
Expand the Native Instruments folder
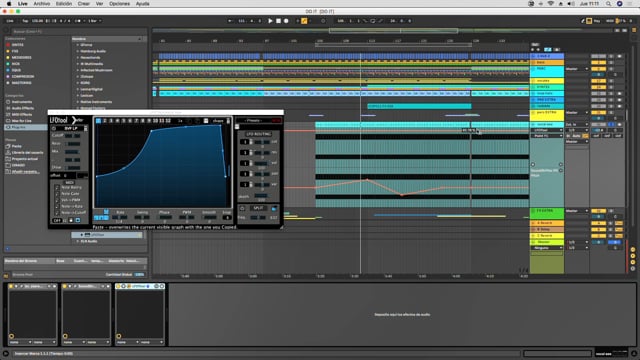click(x=78, y=102)
